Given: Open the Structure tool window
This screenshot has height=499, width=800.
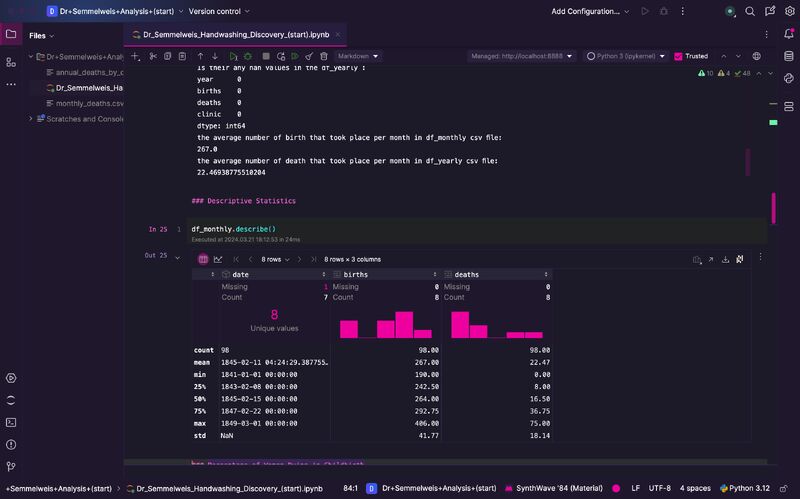Looking at the screenshot, I should (11, 62).
